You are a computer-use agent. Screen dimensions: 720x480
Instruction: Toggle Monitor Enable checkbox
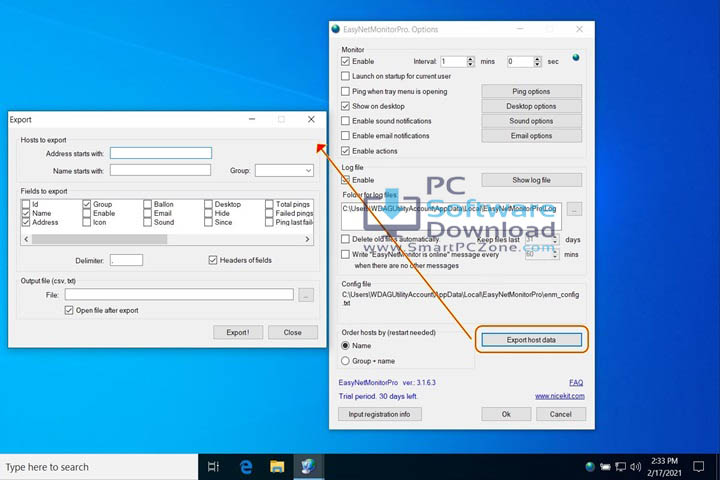[345, 61]
